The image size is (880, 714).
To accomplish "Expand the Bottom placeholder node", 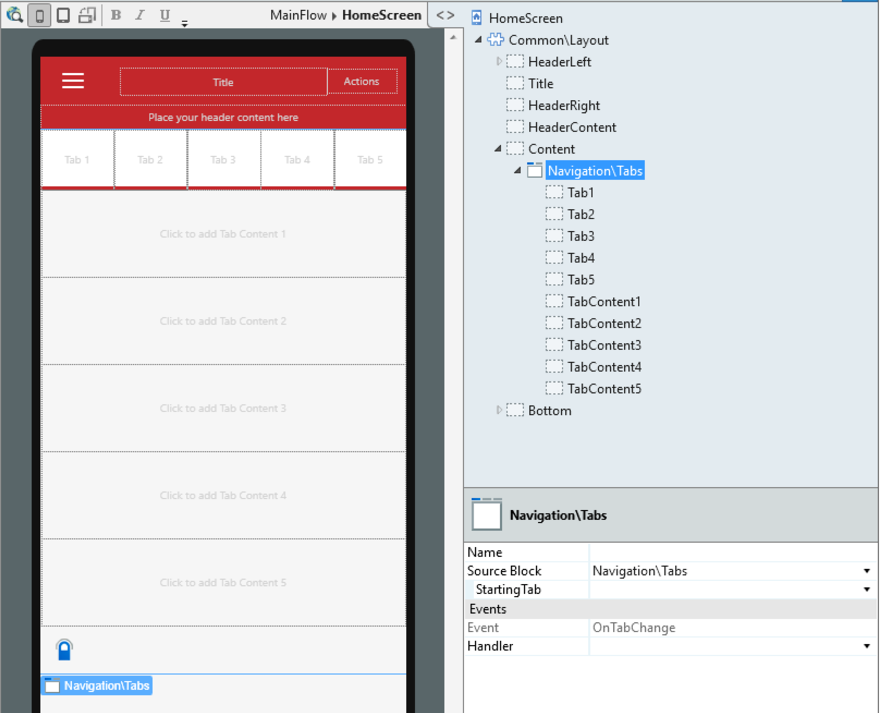I will click(498, 410).
